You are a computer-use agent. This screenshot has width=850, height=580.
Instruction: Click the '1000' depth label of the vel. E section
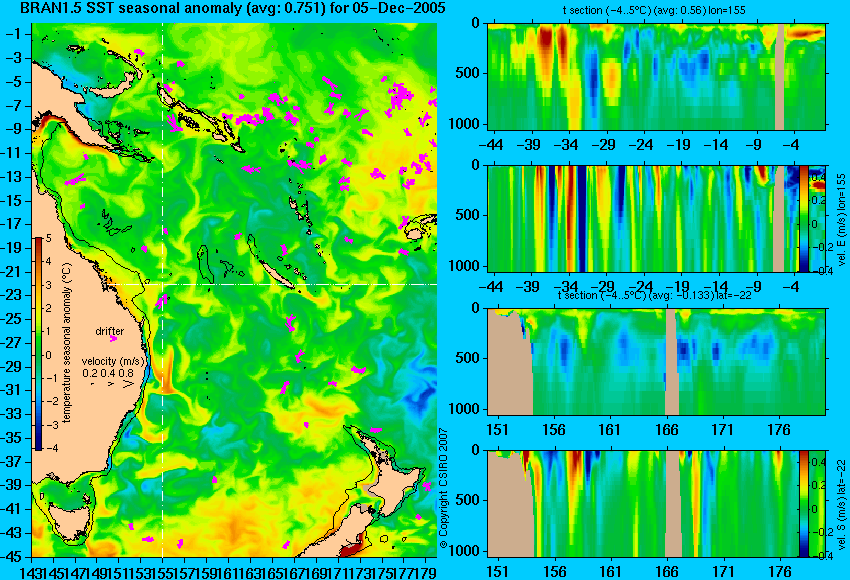point(464,266)
